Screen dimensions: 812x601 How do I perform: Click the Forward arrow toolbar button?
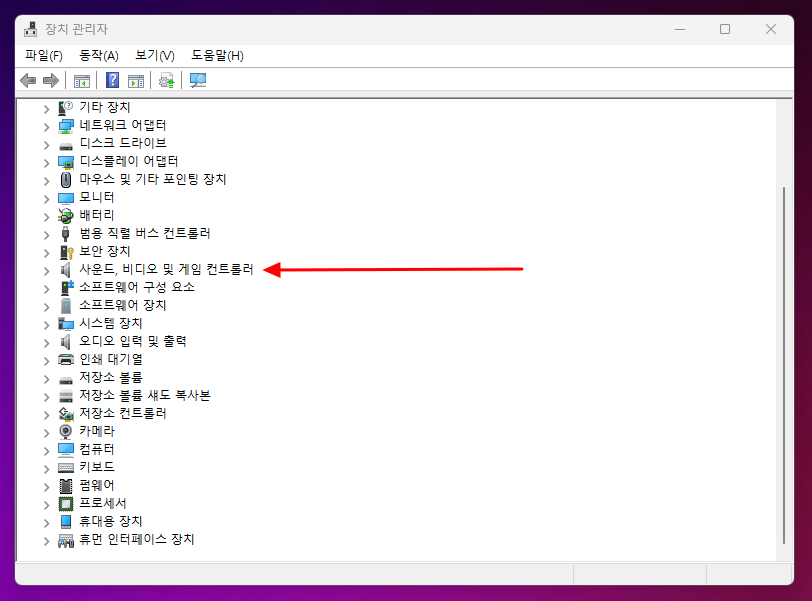(x=51, y=81)
